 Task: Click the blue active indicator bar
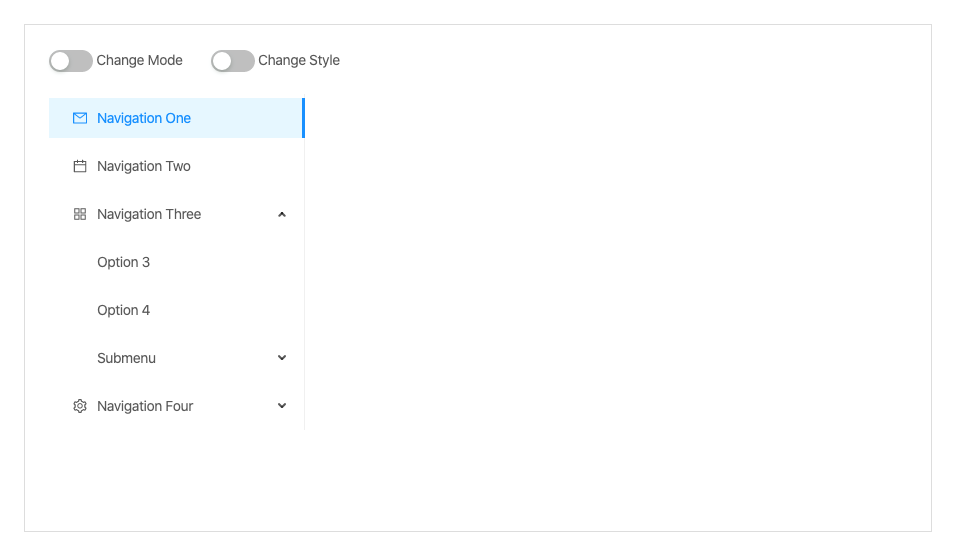(303, 118)
